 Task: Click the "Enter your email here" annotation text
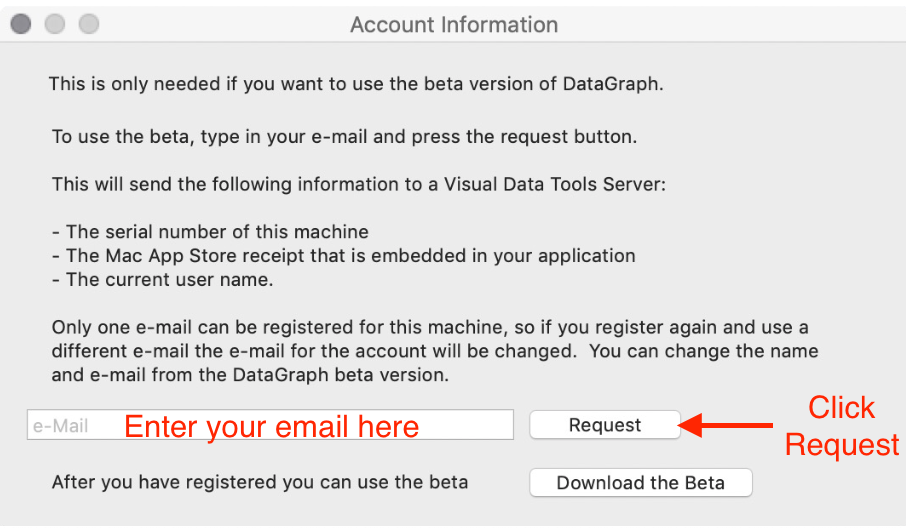click(271, 427)
